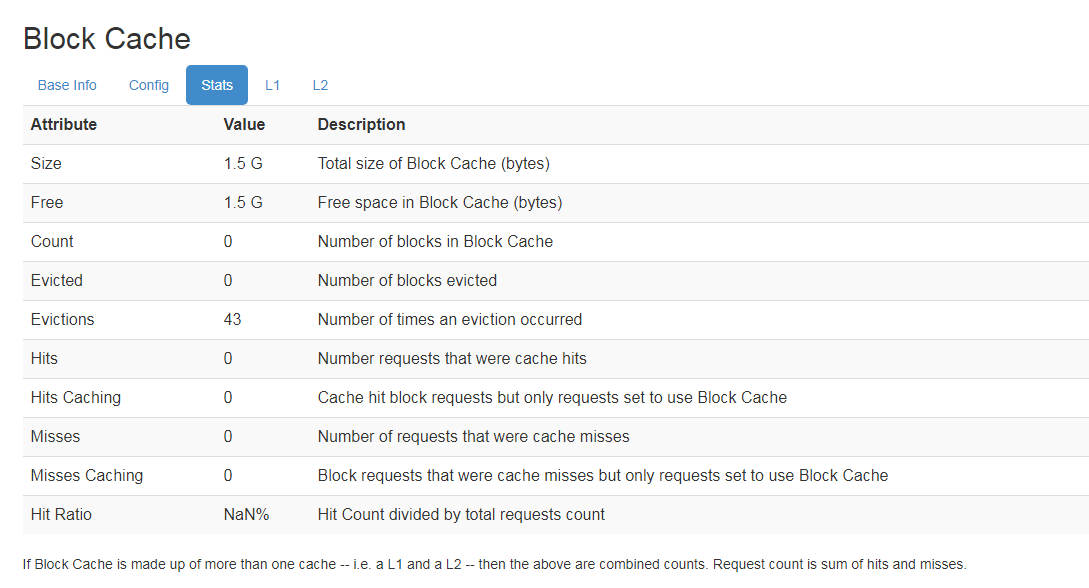1089x588 pixels.
Task: Open the Base Info tab
Action: coord(67,85)
